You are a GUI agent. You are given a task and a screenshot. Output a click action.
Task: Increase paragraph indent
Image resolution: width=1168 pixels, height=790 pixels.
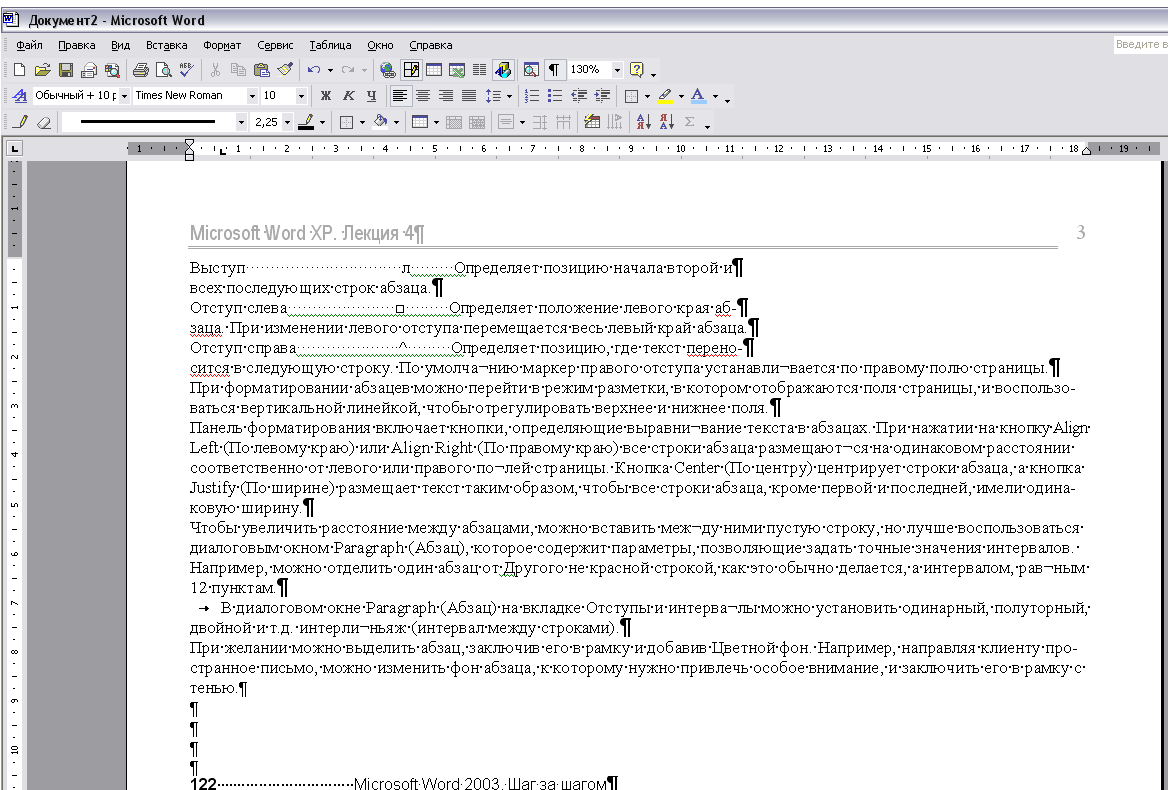602,95
